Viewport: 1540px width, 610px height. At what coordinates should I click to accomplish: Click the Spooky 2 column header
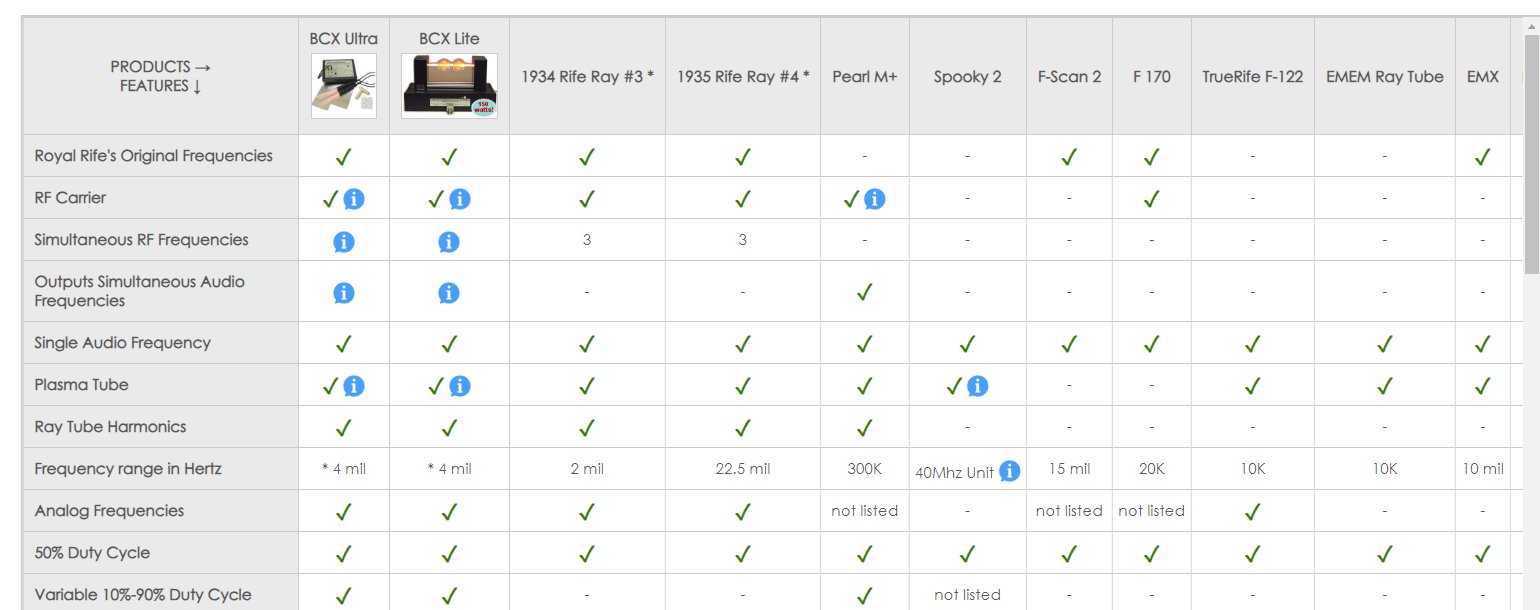pyautogui.click(x=968, y=76)
